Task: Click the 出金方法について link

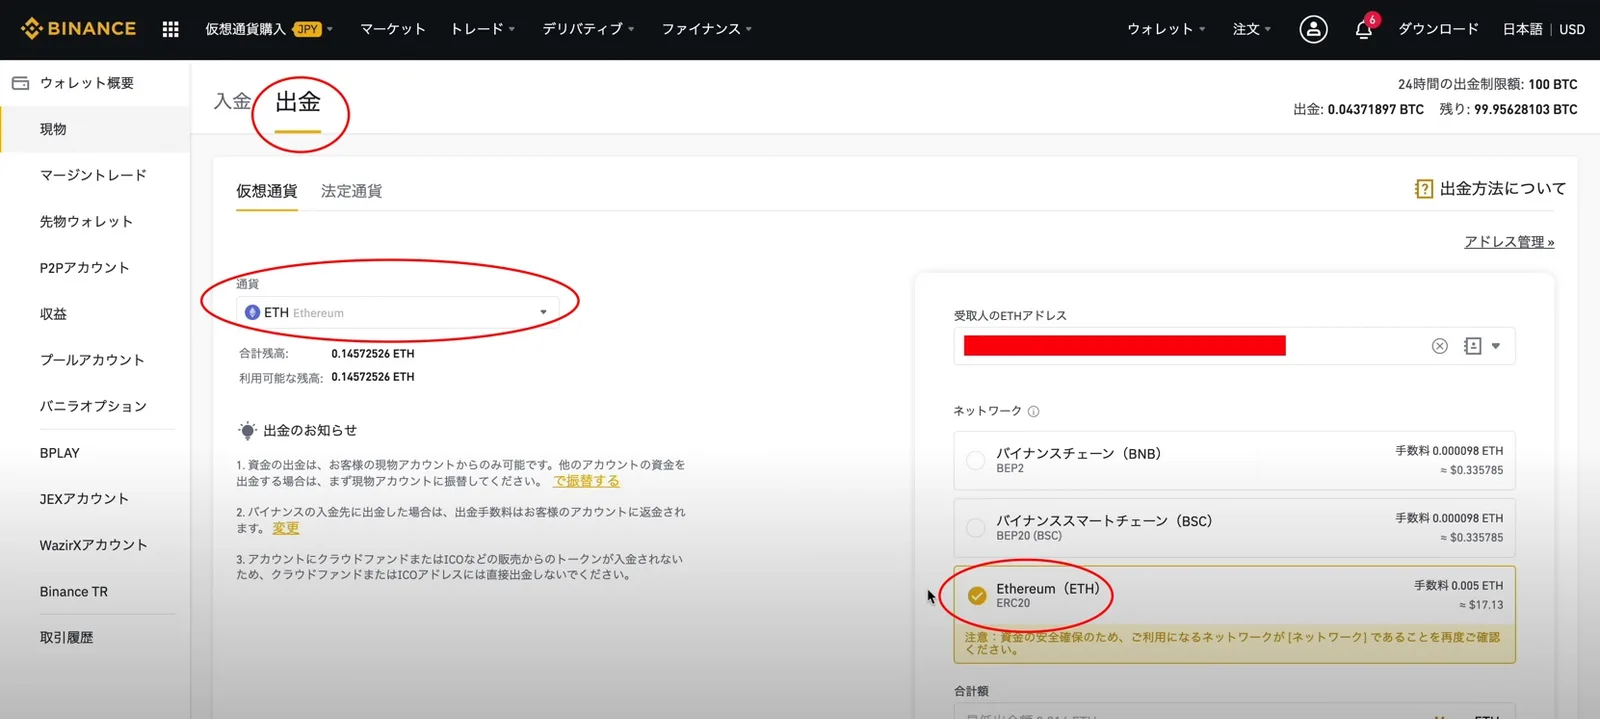Action: (x=1502, y=189)
